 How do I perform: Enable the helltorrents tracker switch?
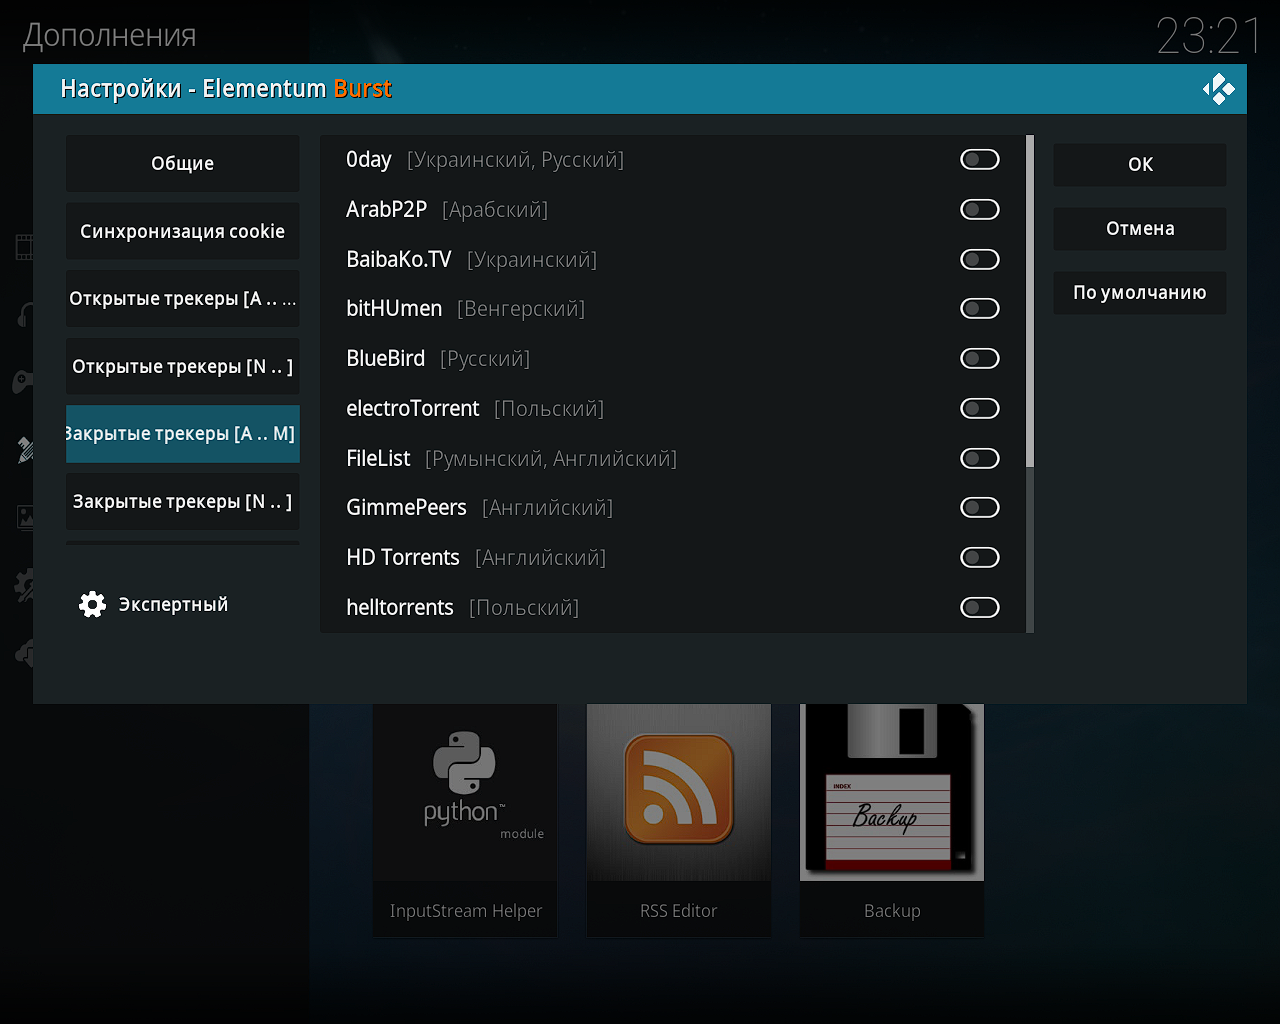tap(979, 607)
